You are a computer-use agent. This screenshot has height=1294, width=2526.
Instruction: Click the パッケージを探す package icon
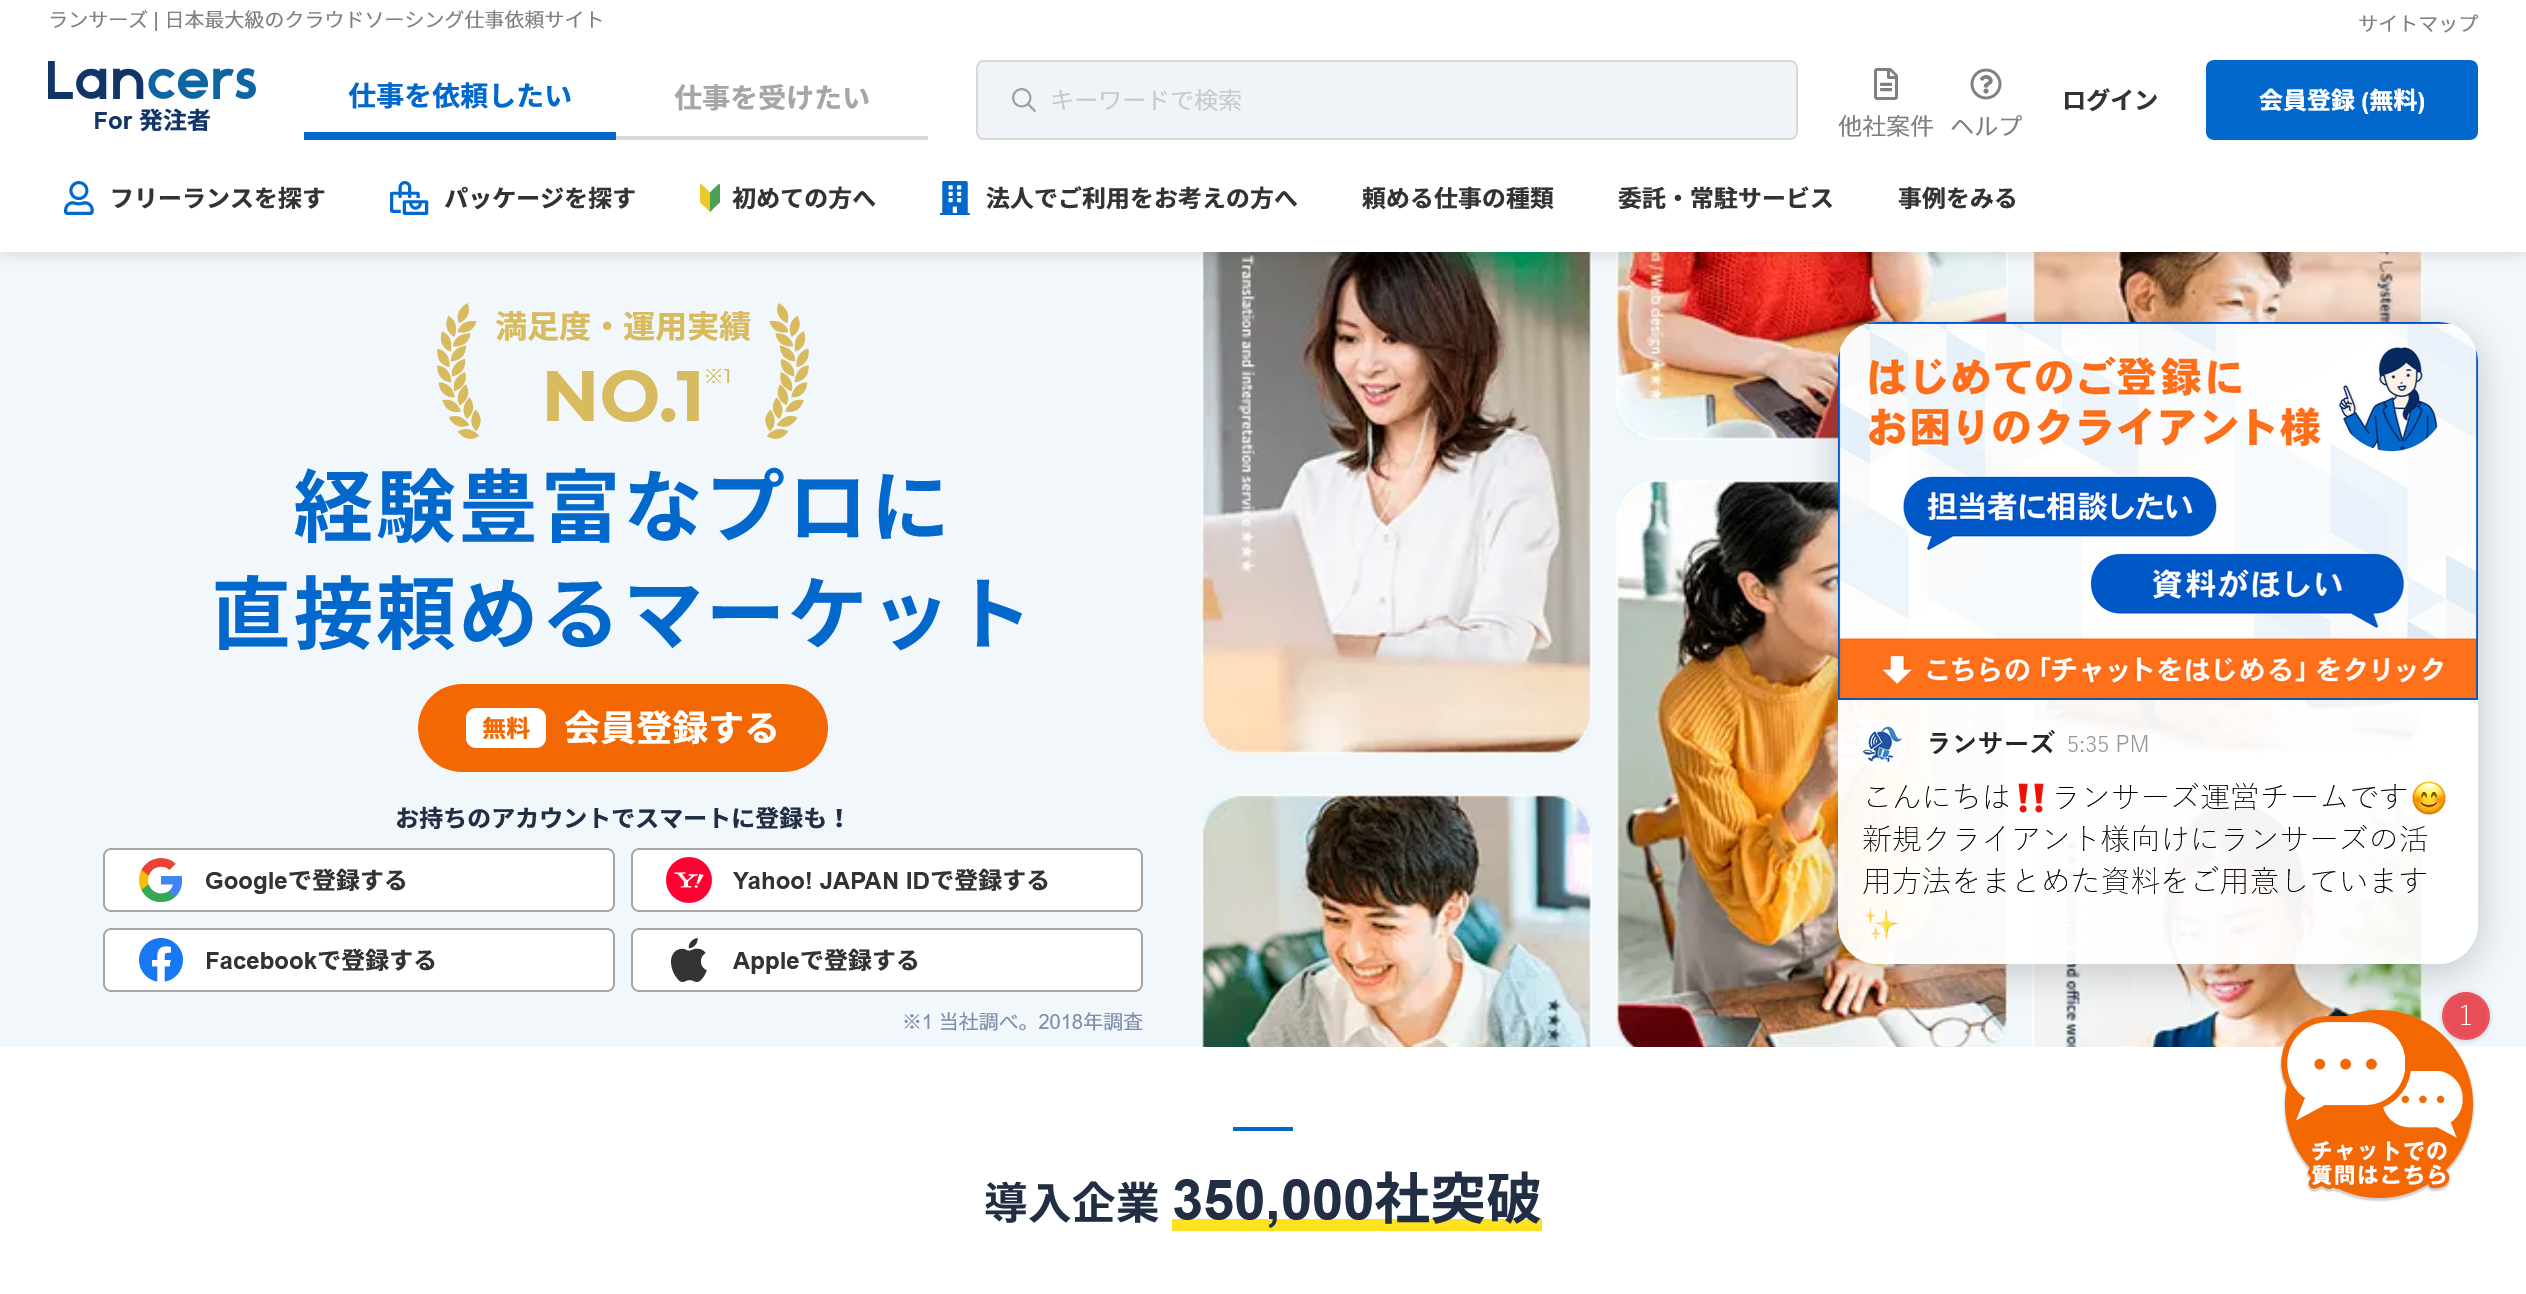click(408, 198)
